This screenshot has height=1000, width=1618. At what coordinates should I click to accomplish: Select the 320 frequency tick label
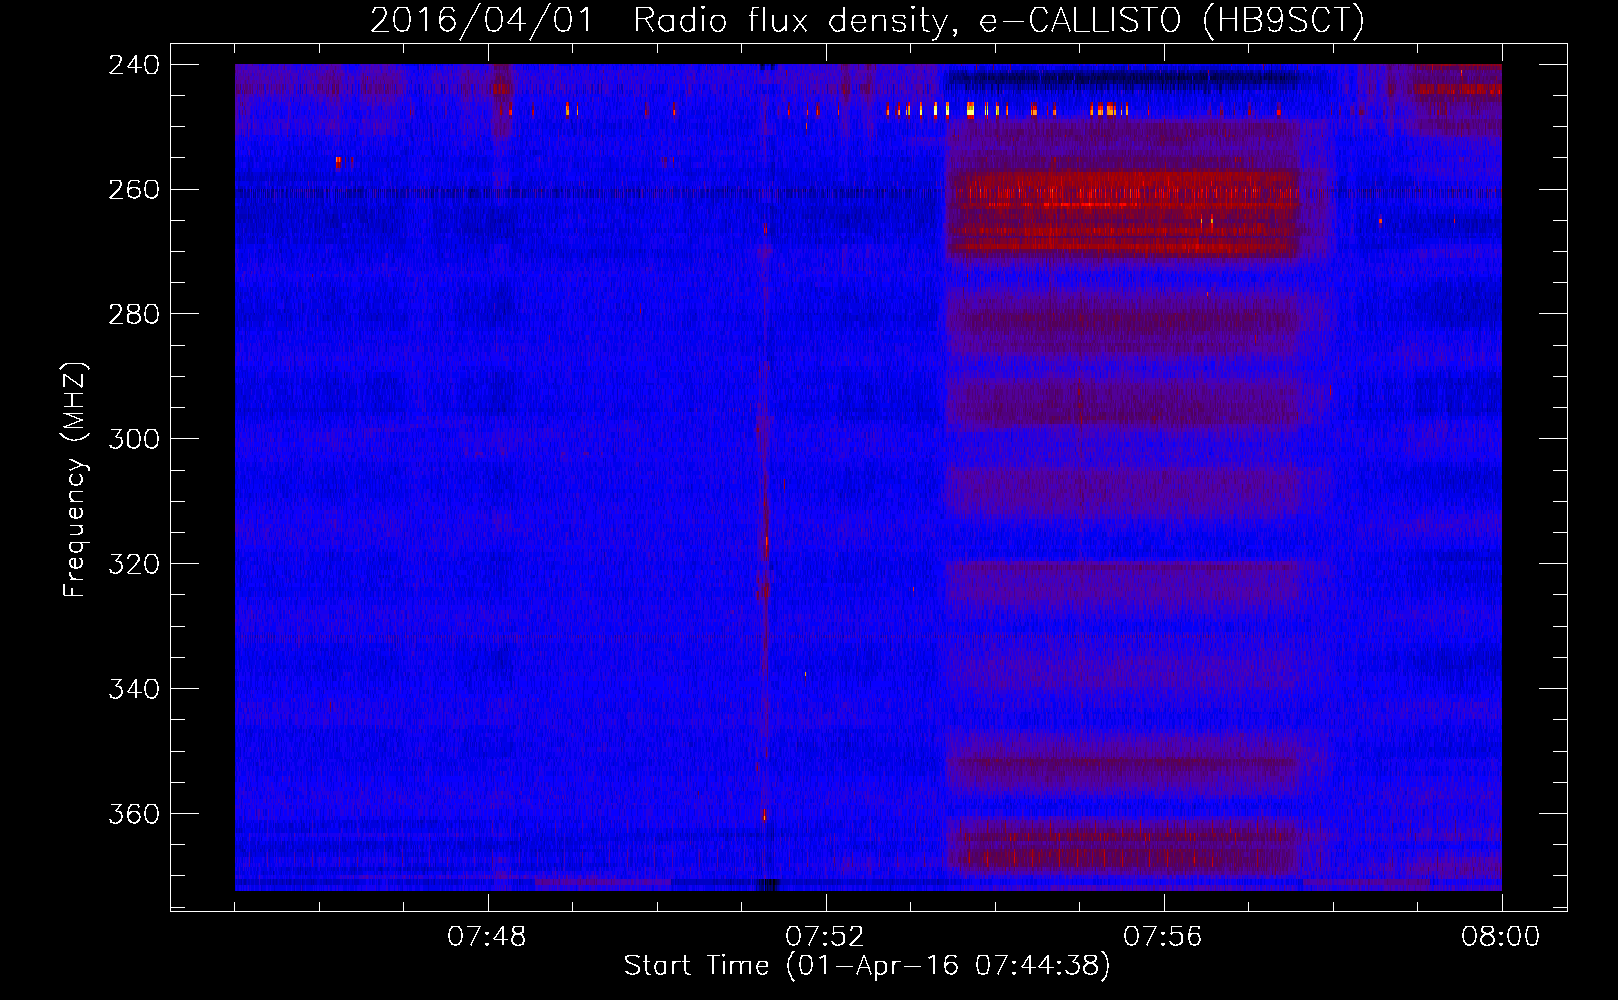(x=134, y=565)
